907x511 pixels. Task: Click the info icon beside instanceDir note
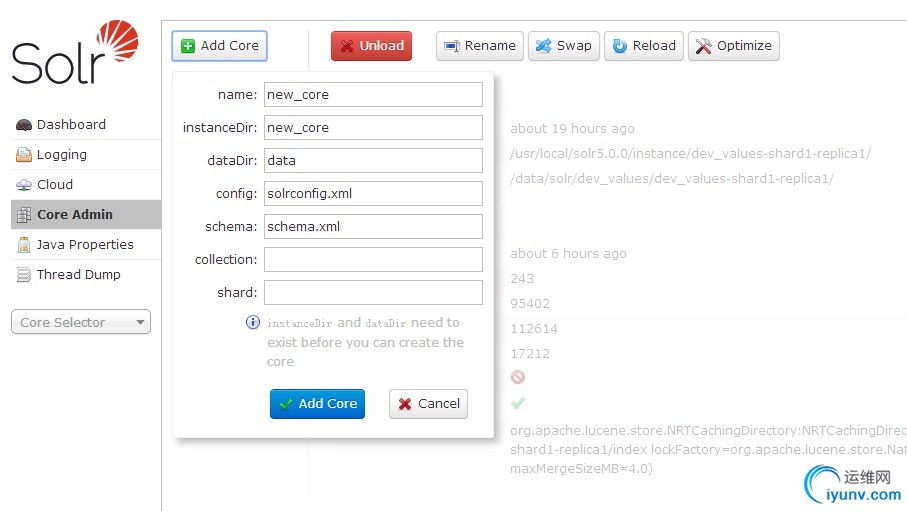click(x=253, y=322)
